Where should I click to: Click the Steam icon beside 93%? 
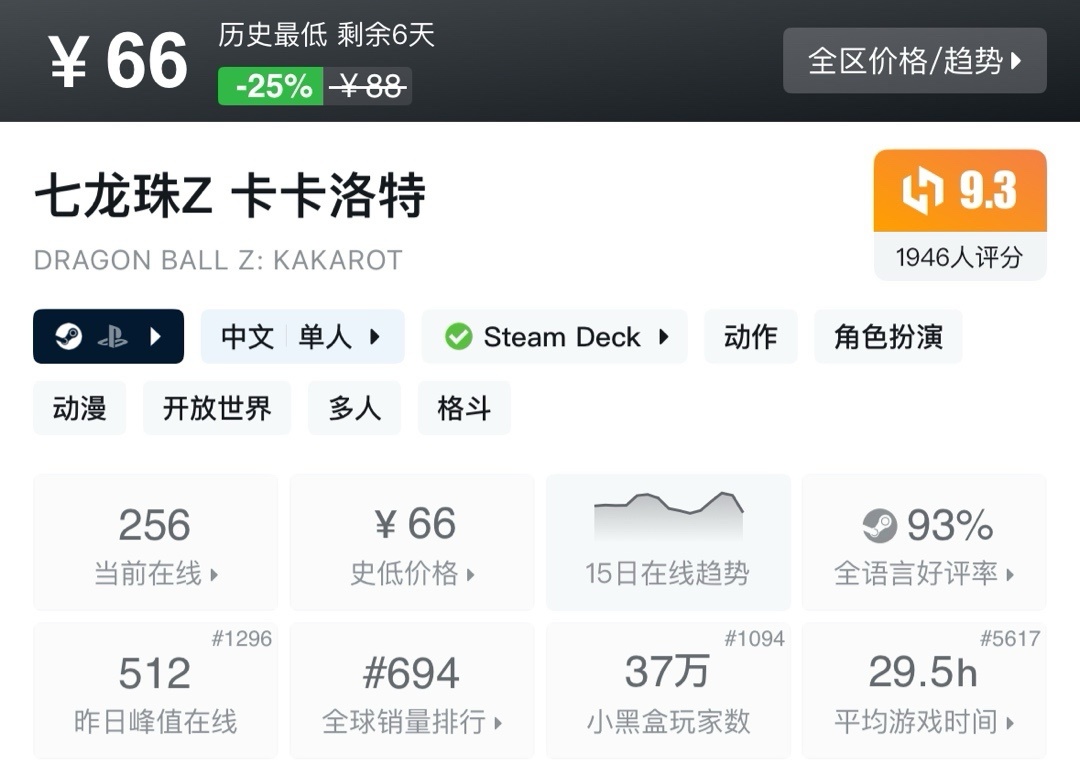pos(879,525)
